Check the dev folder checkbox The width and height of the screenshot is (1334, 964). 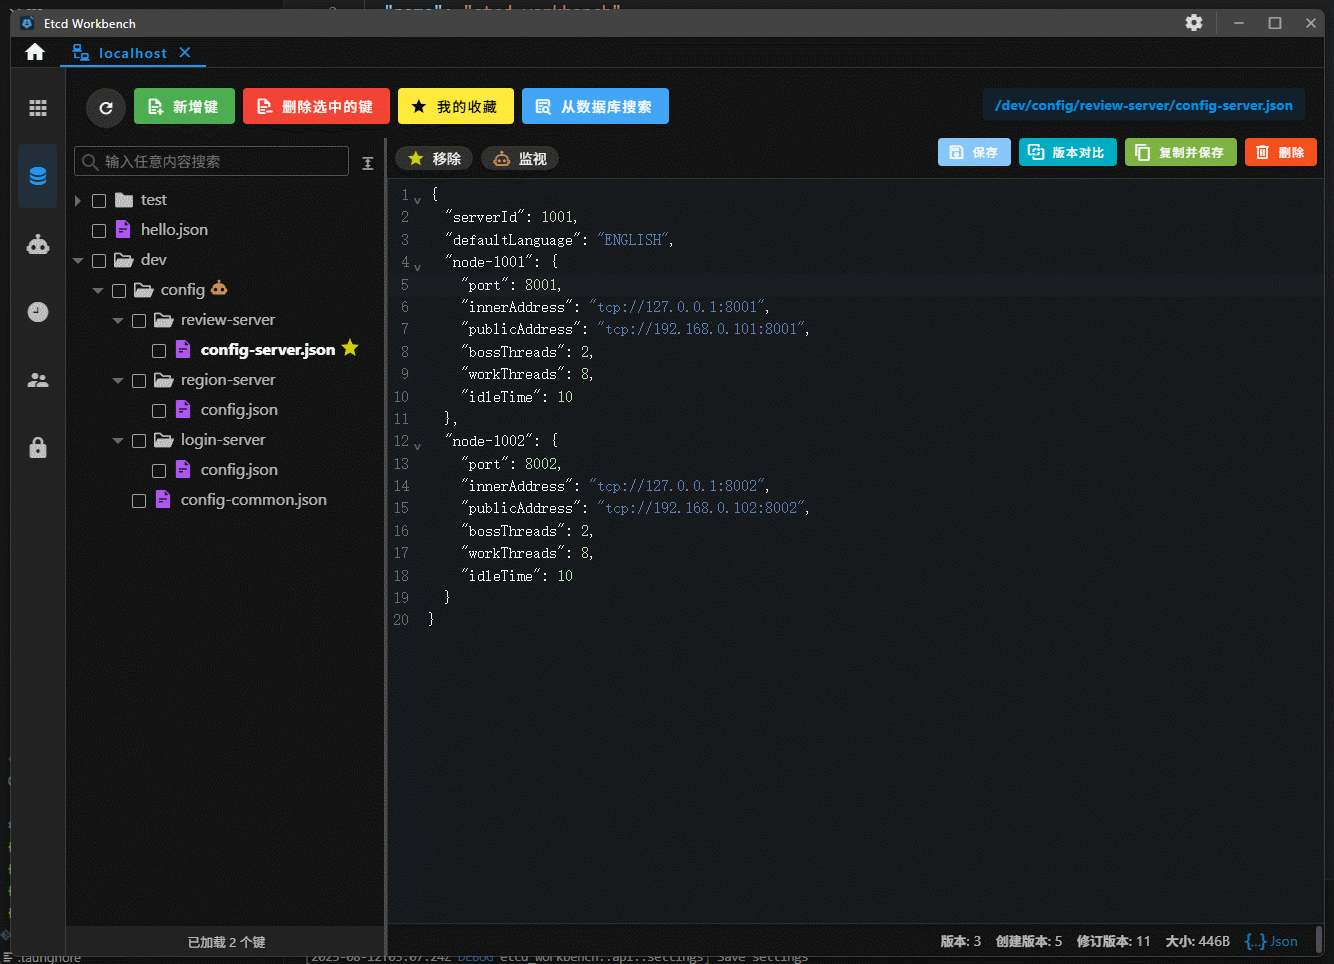pyautogui.click(x=99, y=261)
